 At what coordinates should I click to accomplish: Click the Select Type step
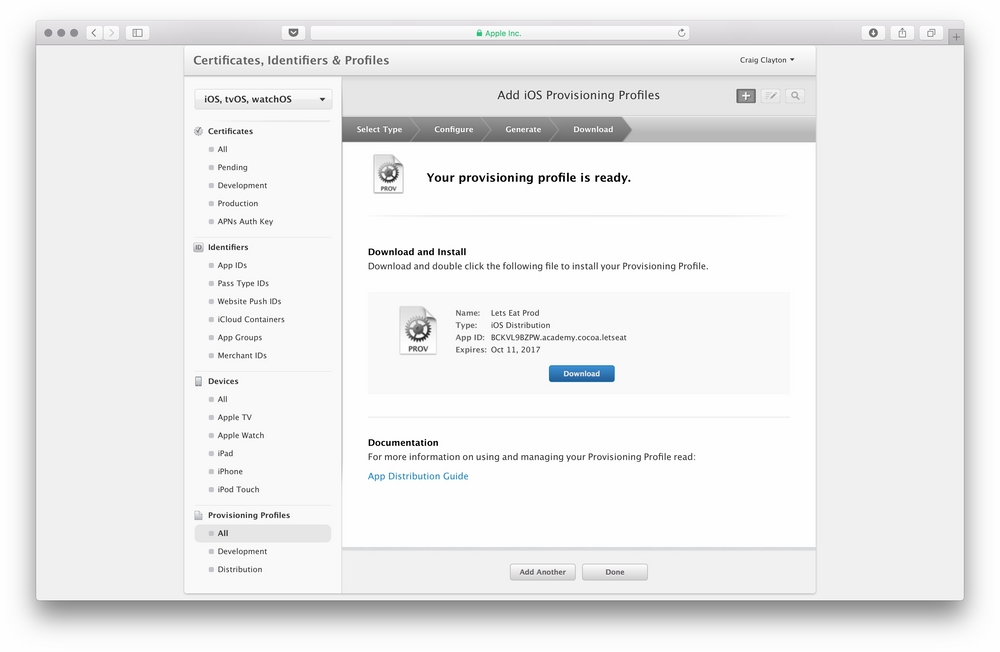tap(379, 129)
